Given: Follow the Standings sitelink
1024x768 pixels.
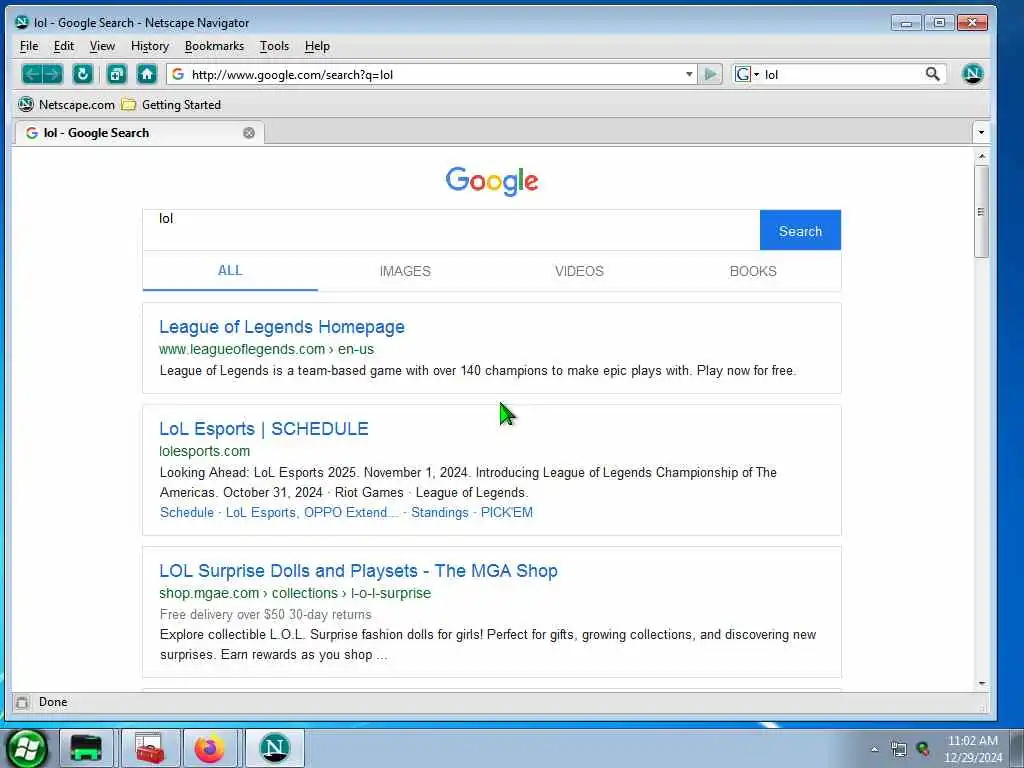Looking at the screenshot, I should pyautogui.click(x=440, y=513).
